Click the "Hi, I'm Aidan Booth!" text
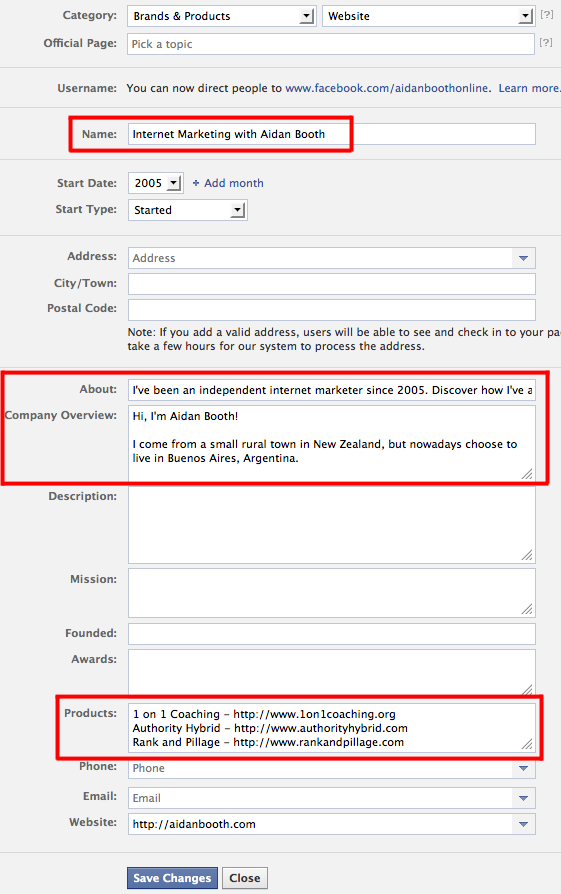This screenshot has width=561, height=894. (x=185, y=416)
